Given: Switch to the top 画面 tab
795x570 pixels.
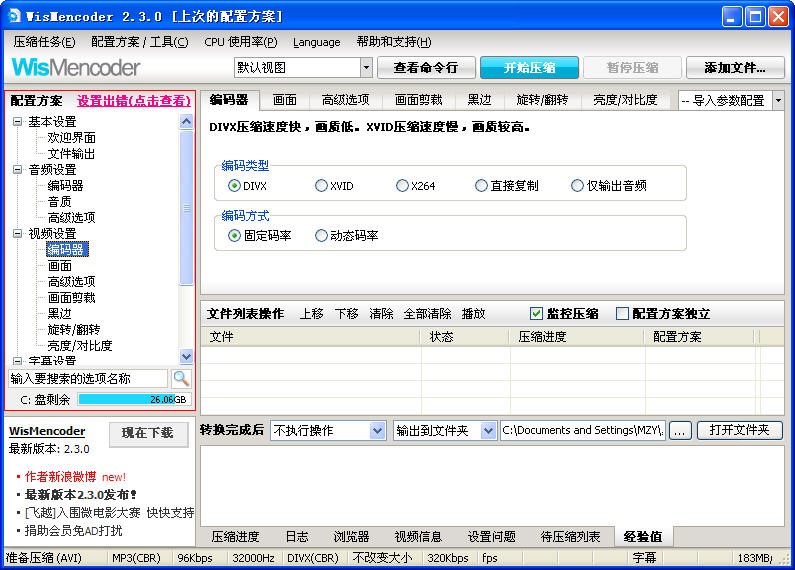Looking at the screenshot, I should coord(284,100).
